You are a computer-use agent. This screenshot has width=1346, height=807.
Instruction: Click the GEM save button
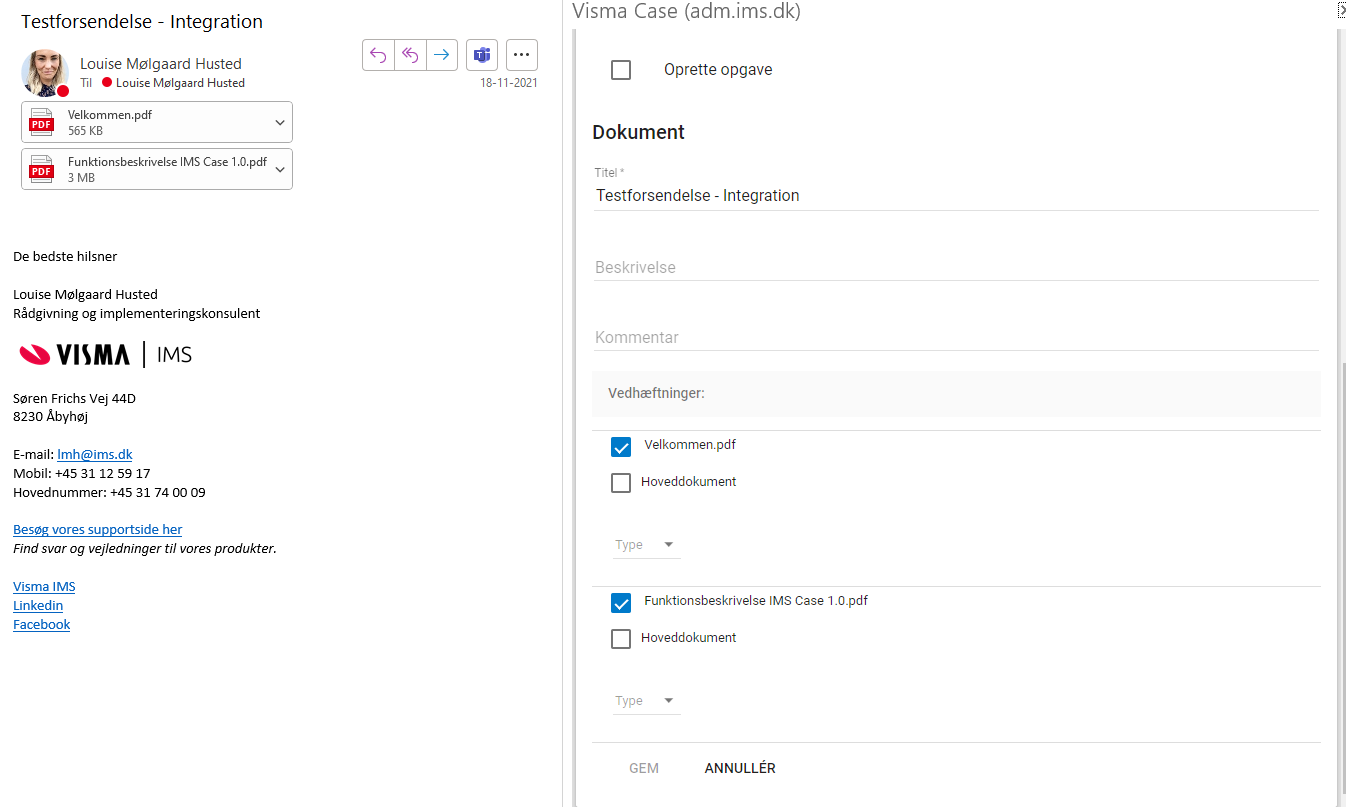click(x=644, y=768)
